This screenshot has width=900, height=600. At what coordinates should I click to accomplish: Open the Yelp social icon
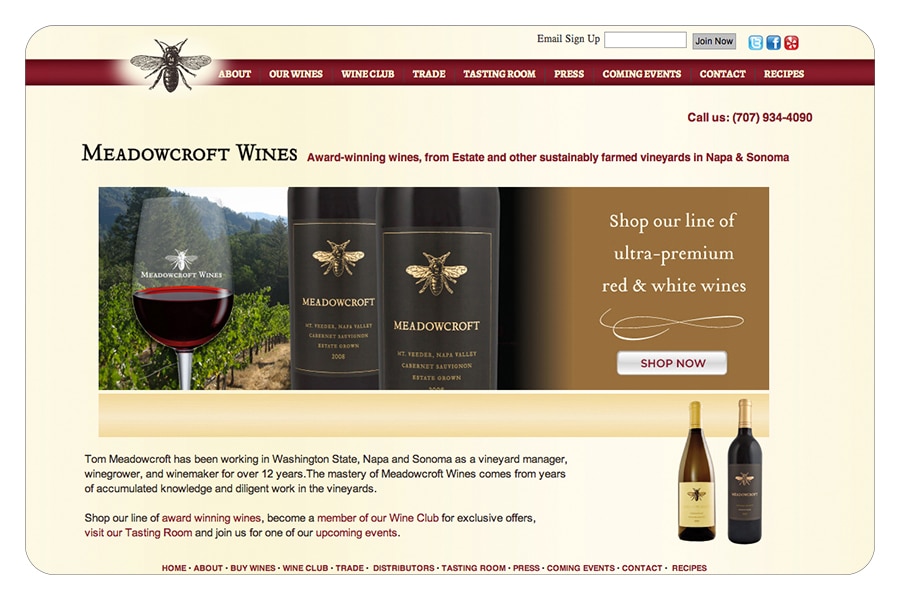(x=792, y=42)
